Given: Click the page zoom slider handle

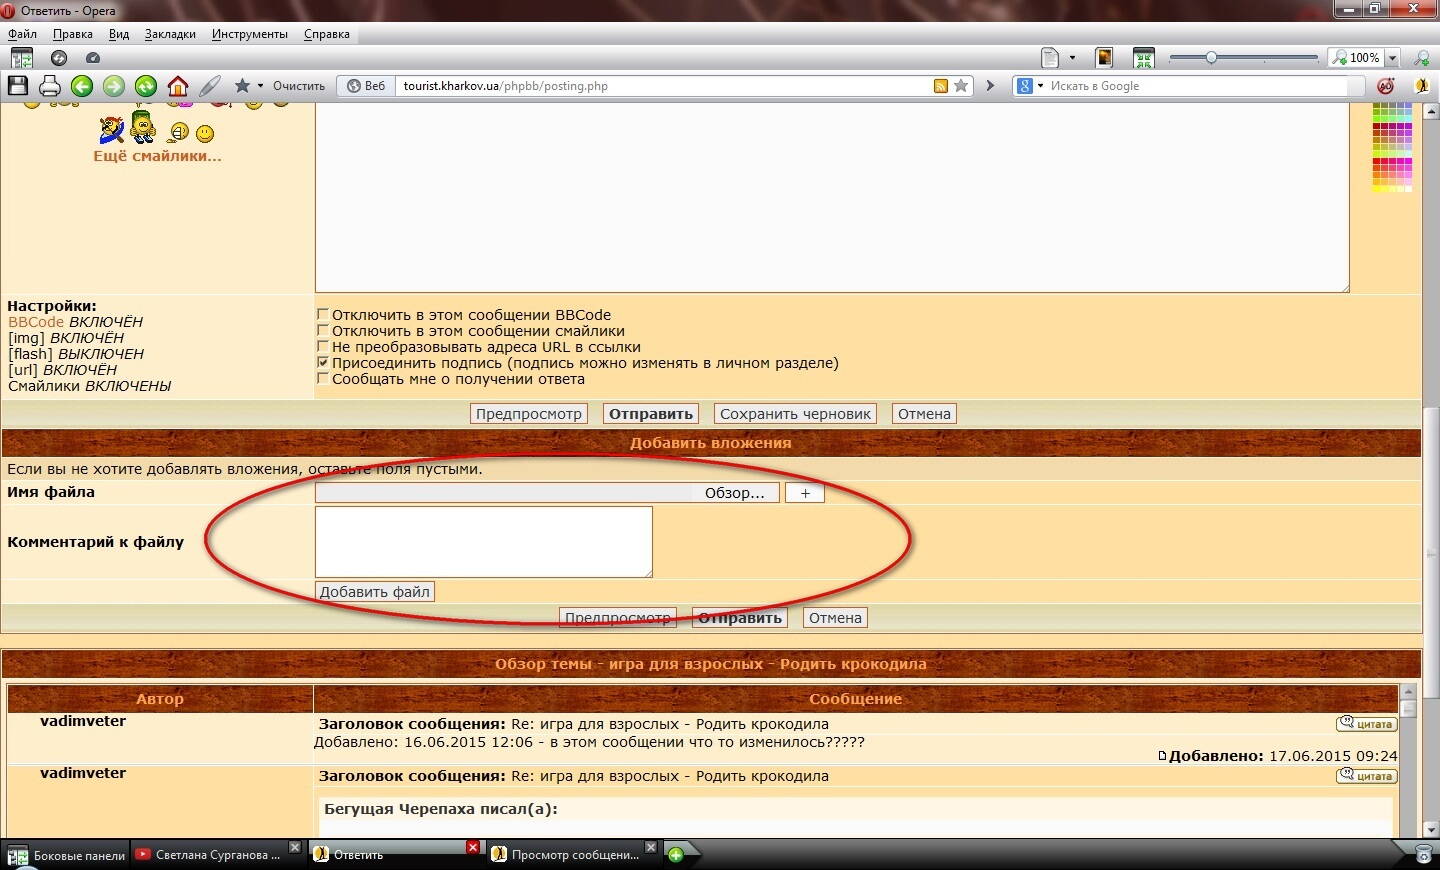Looking at the screenshot, I should pos(1211,58).
